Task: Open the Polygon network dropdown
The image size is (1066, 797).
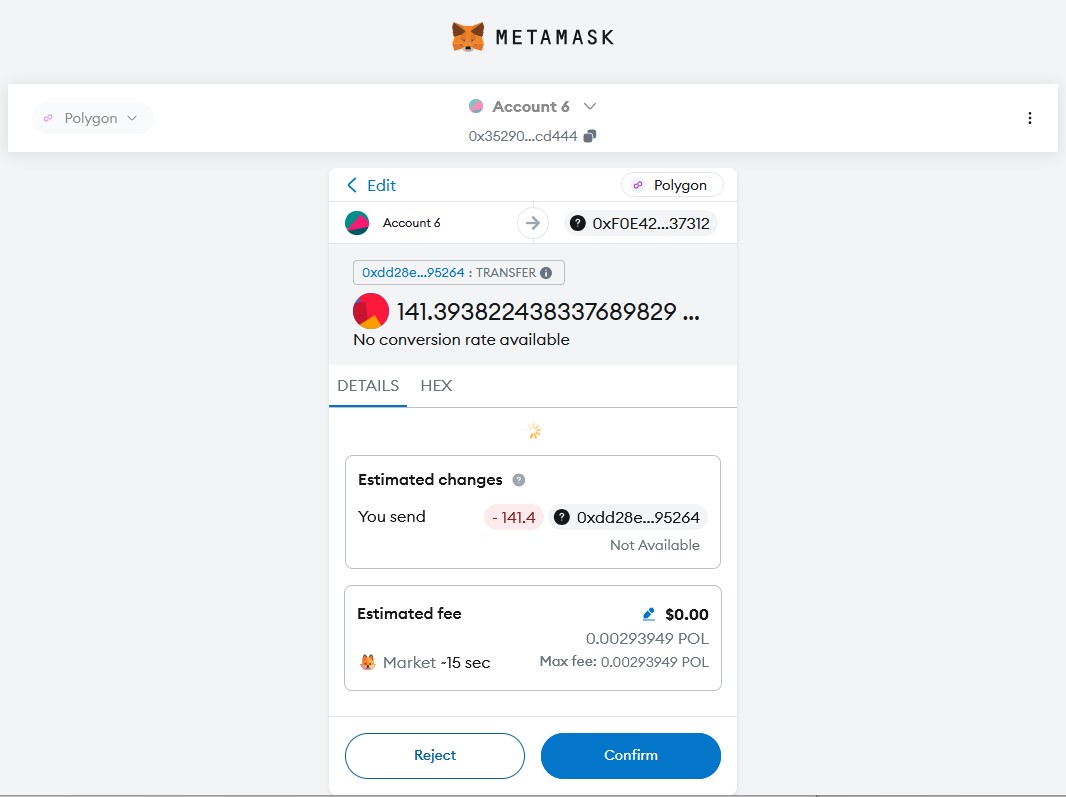Action: 93,118
